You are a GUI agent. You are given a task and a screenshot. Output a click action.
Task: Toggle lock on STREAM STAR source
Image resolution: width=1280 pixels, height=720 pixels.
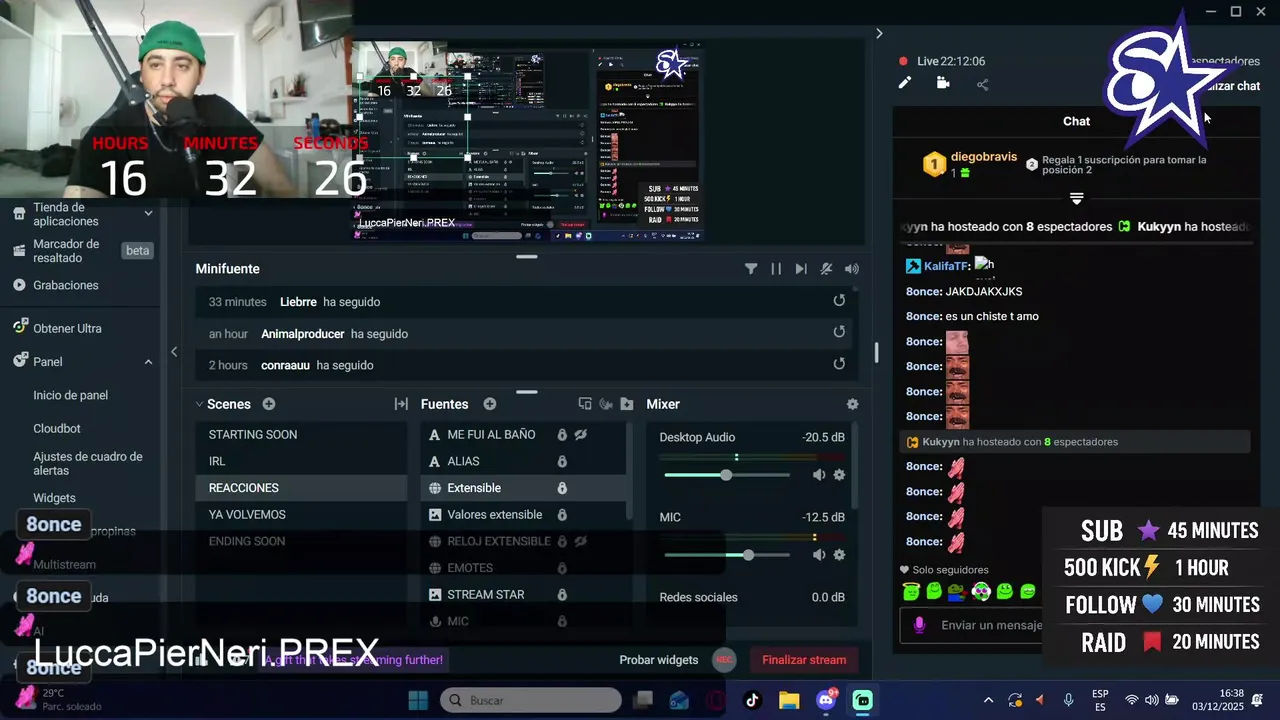(562, 595)
